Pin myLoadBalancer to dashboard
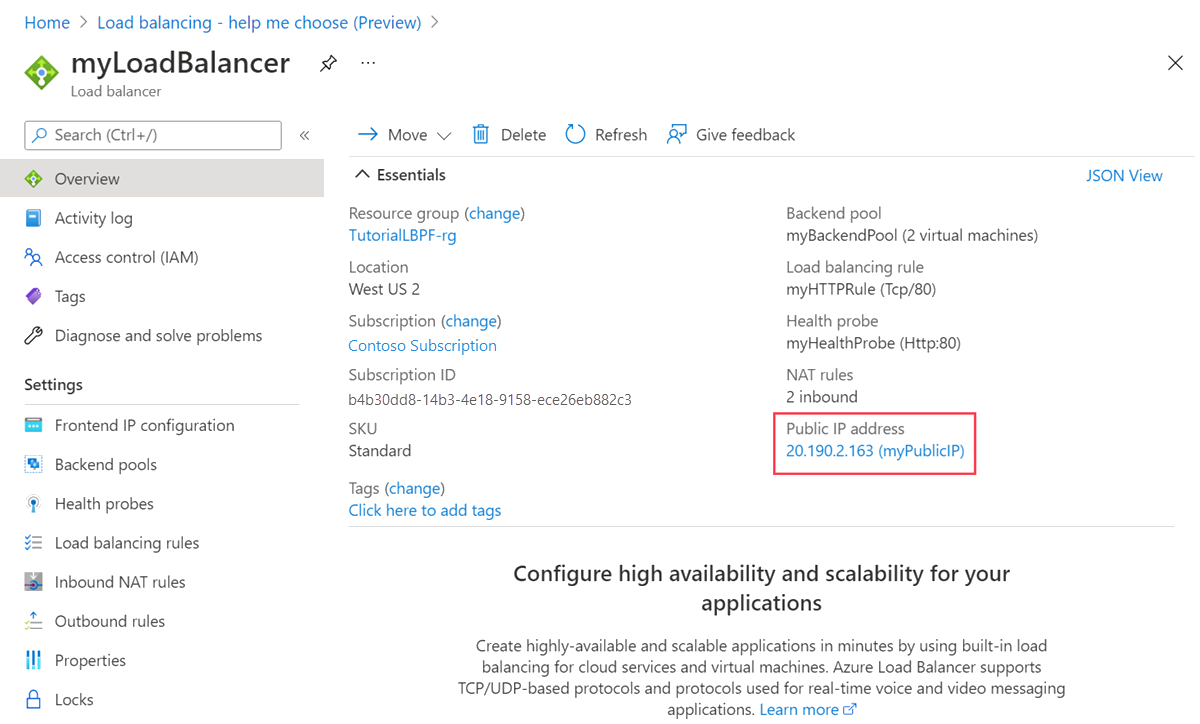 [x=328, y=62]
